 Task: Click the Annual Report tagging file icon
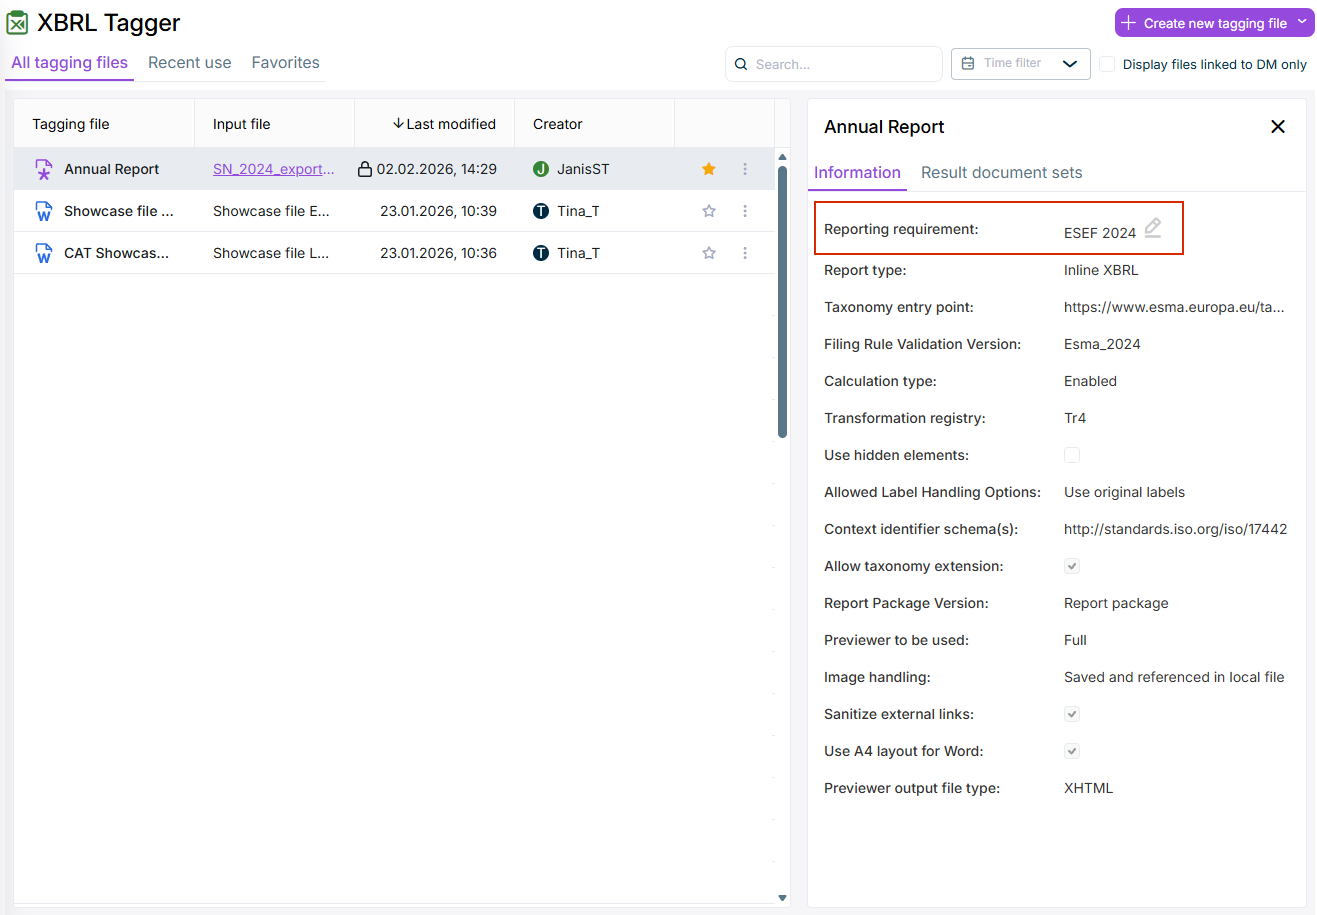click(x=43, y=169)
